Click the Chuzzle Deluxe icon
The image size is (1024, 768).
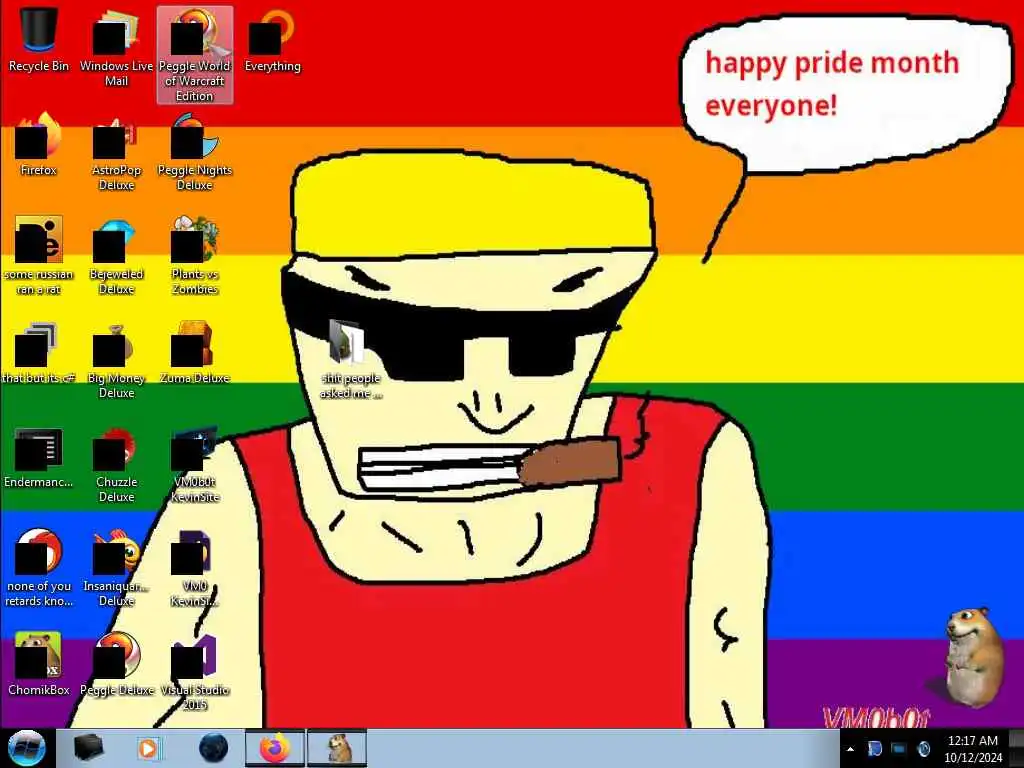116,464
